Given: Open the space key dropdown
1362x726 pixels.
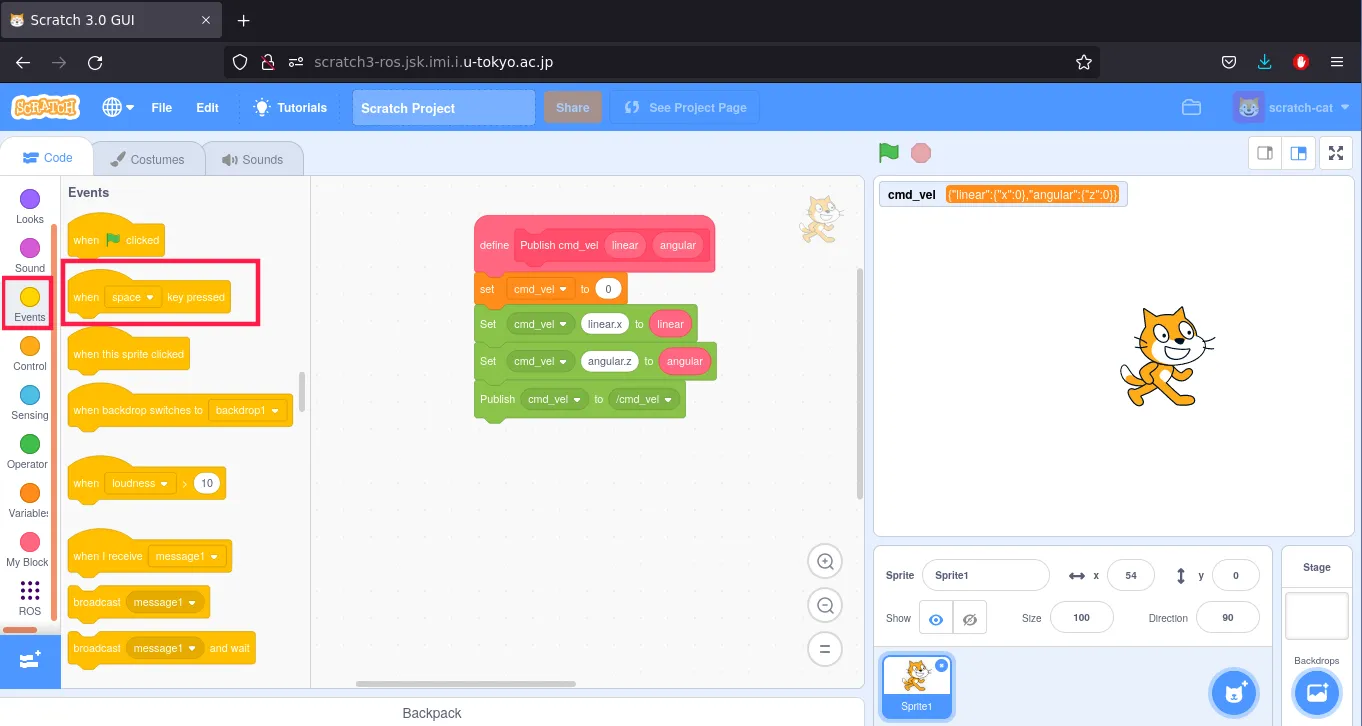Looking at the screenshot, I should [134, 297].
